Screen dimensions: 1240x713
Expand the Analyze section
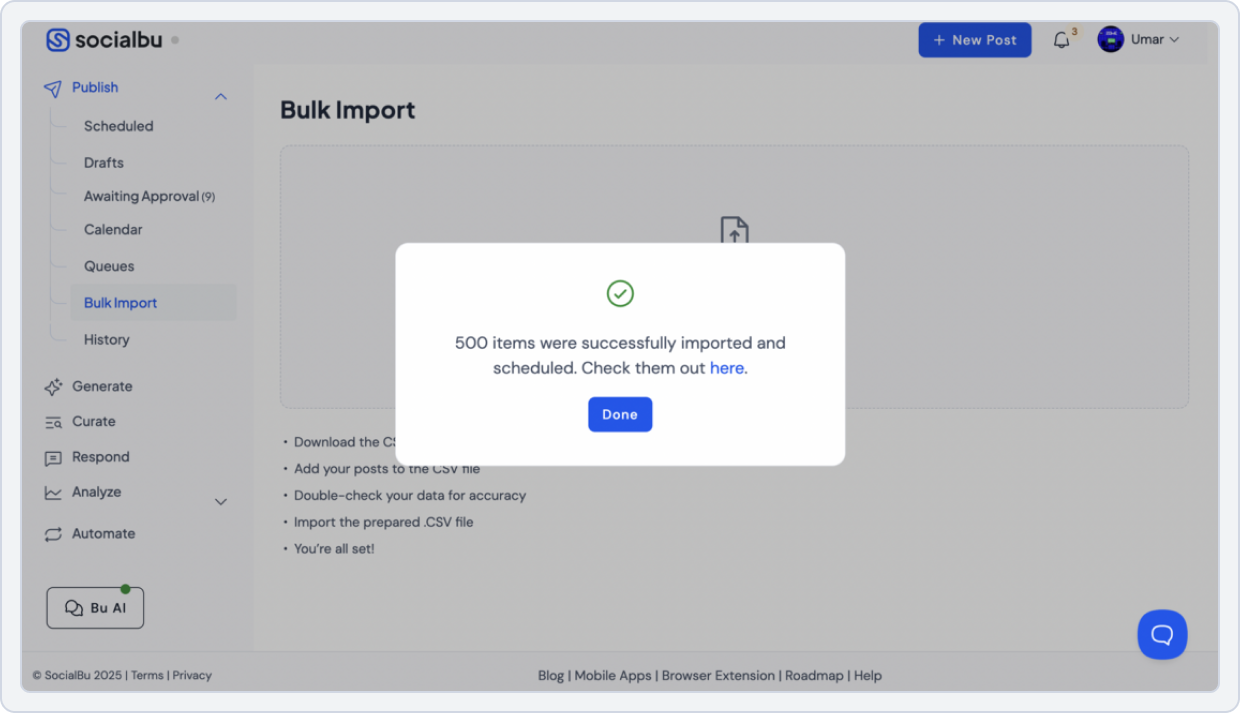coord(220,501)
